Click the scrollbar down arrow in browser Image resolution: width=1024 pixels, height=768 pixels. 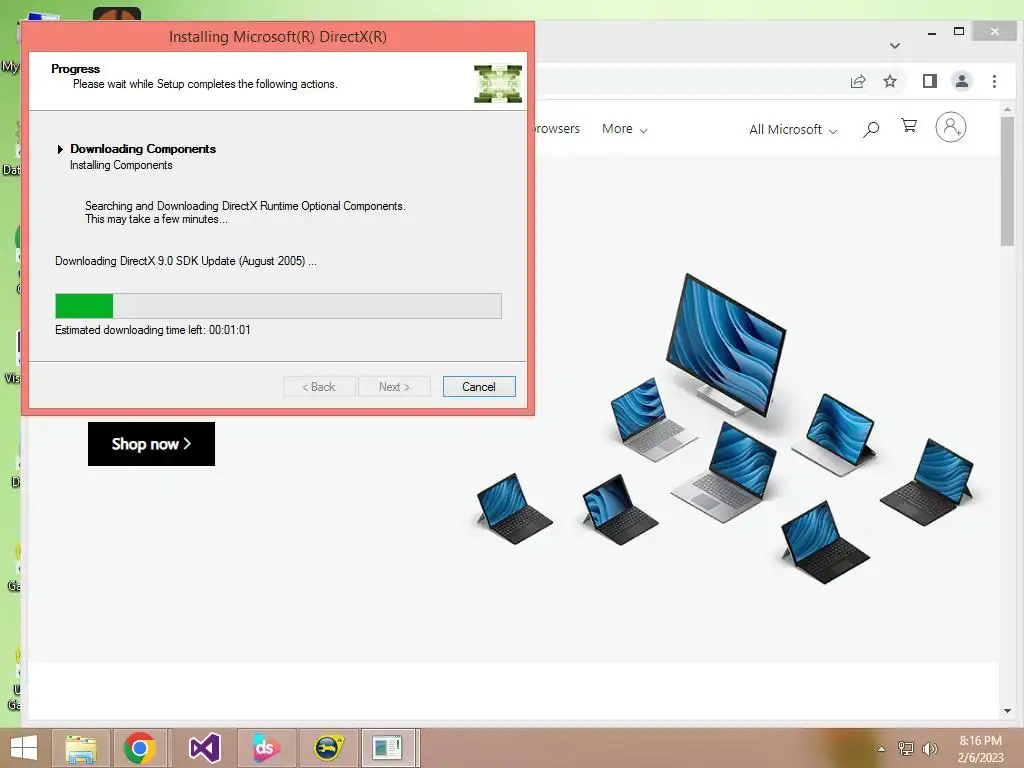(1007, 711)
